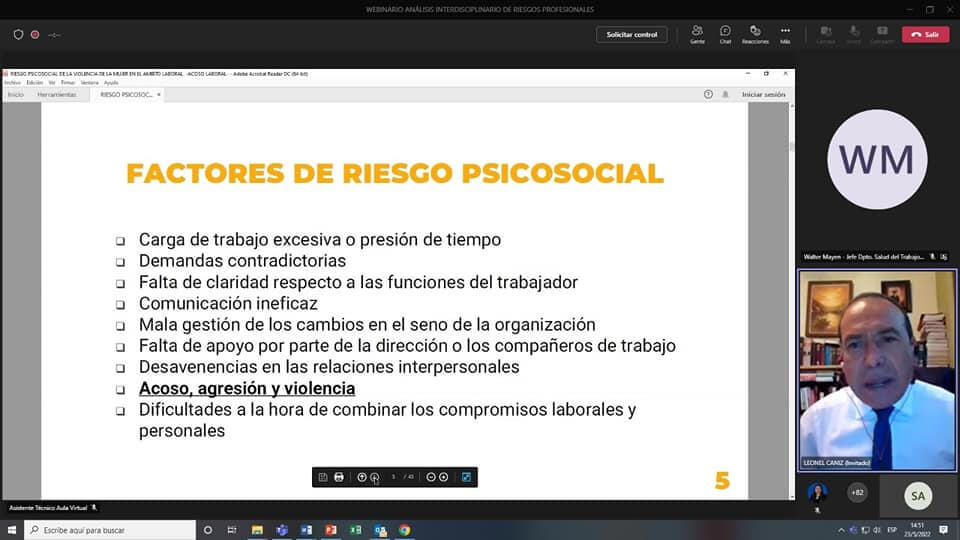
Task: Switch to the Herramientas tab
Action: [57, 95]
